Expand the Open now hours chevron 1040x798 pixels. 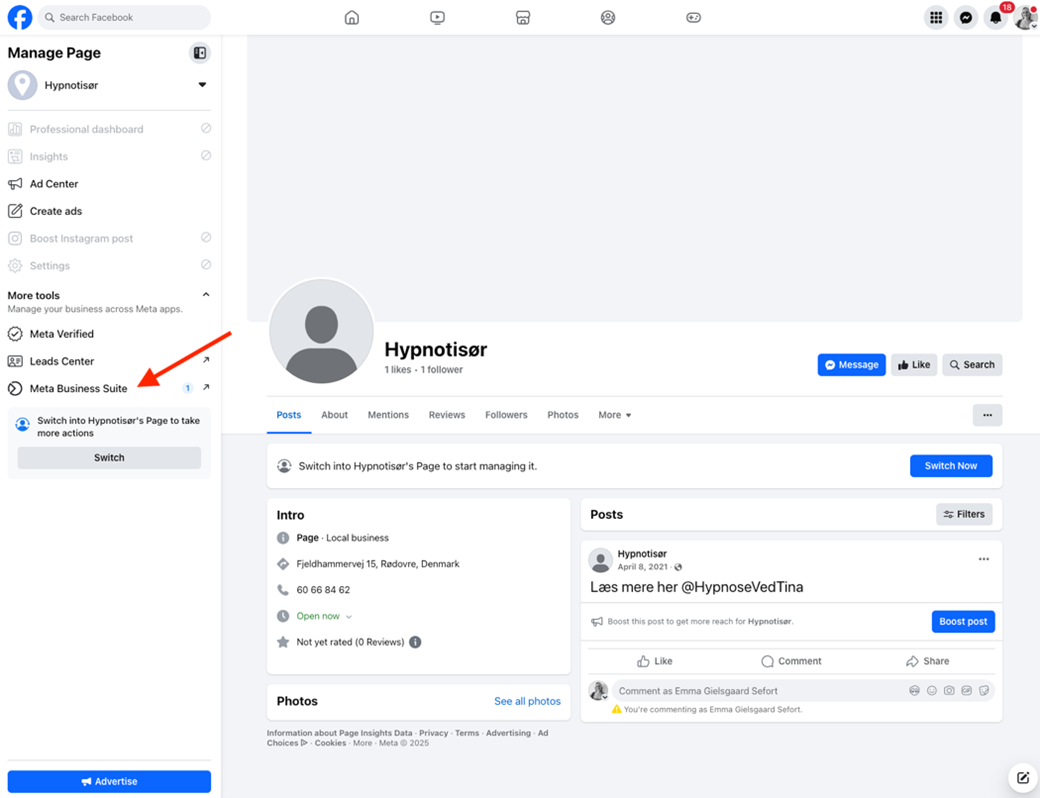pos(349,616)
